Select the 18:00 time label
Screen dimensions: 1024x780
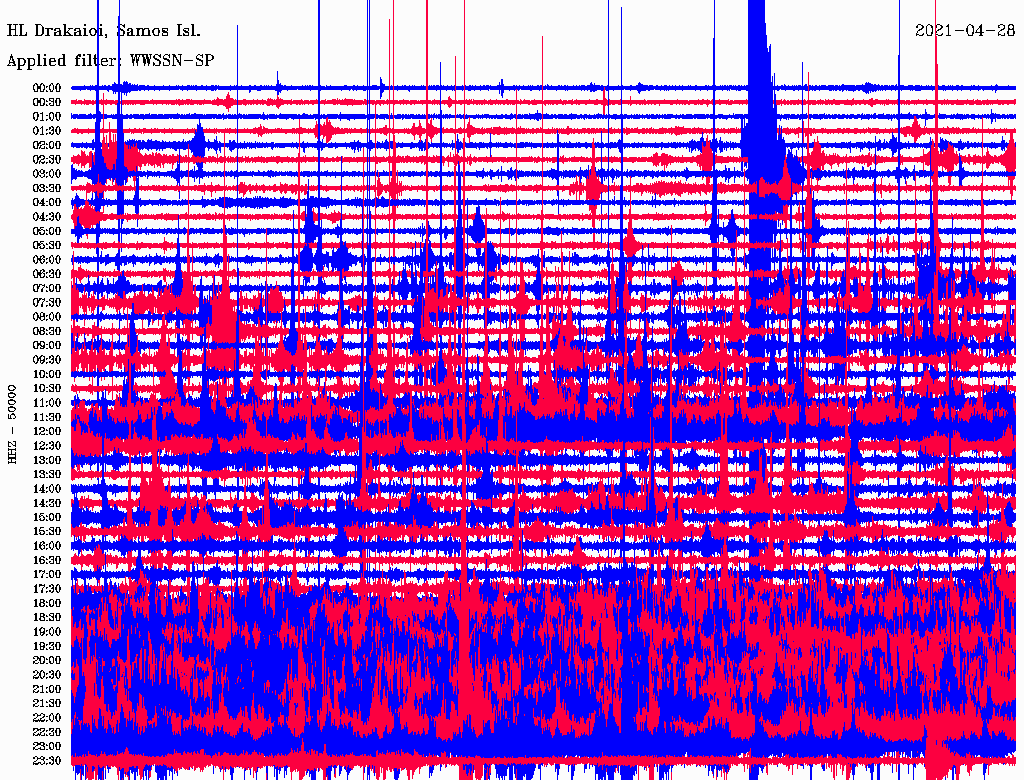tap(47, 604)
